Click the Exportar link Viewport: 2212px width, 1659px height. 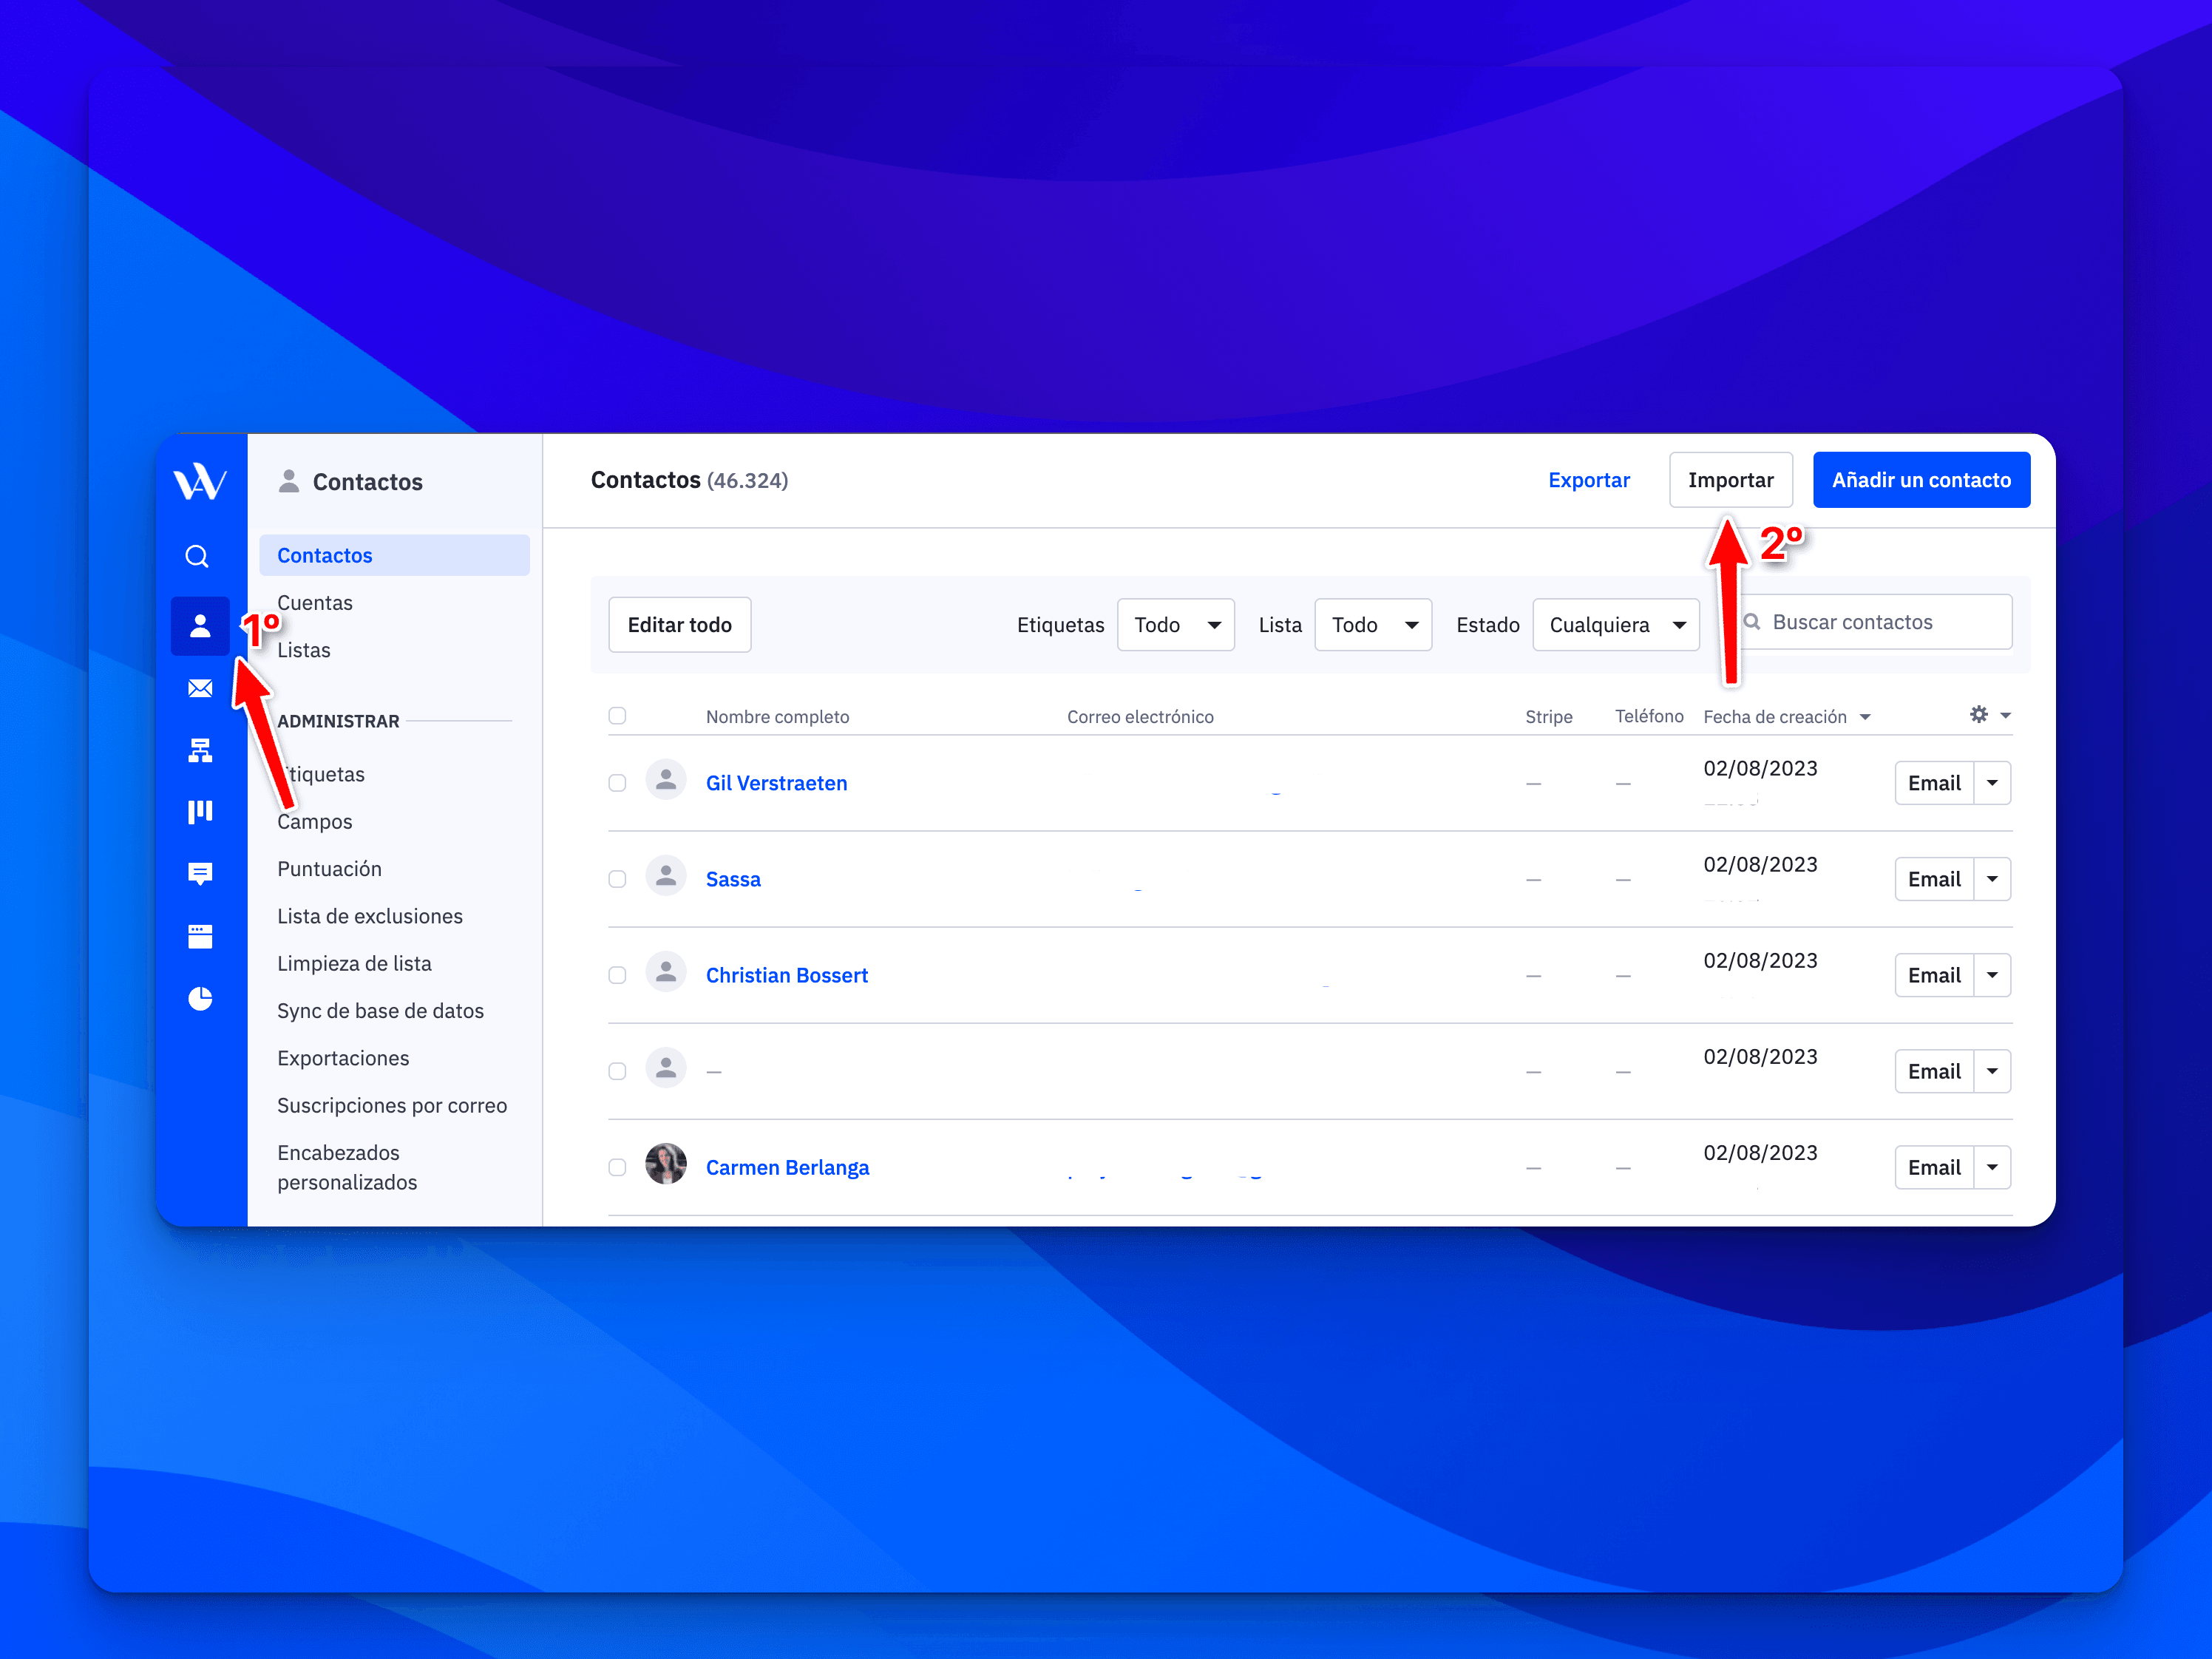1589,480
